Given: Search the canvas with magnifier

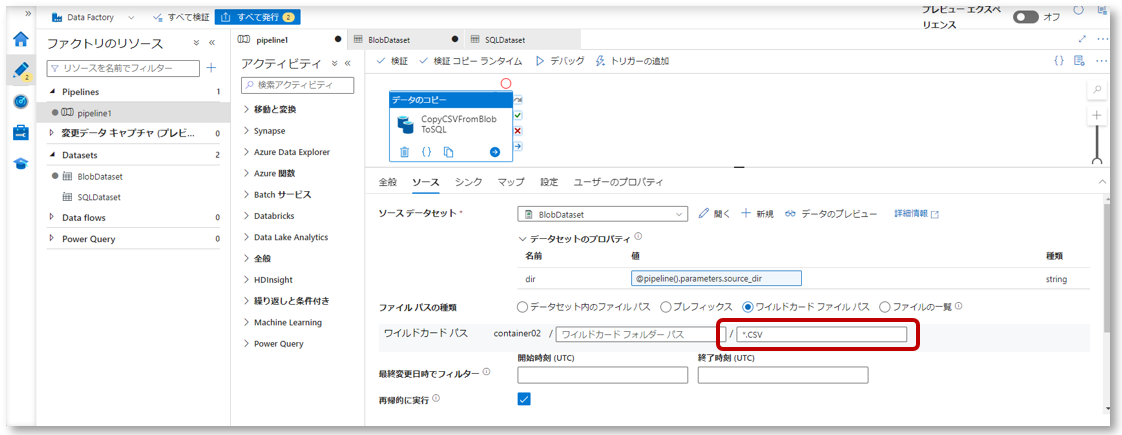Looking at the screenshot, I should pyautogui.click(x=1097, y=89).
